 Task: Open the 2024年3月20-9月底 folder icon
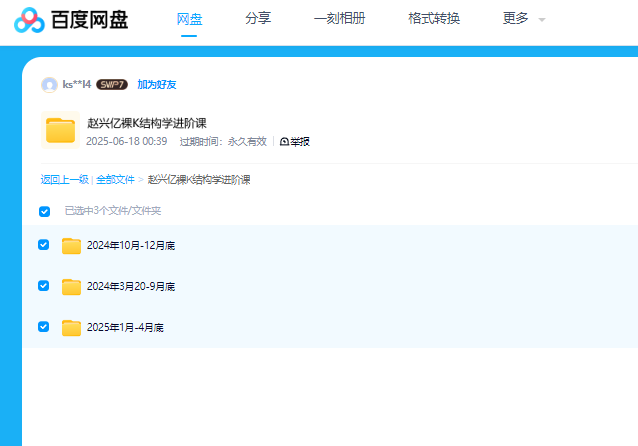[x=72, y=287]
